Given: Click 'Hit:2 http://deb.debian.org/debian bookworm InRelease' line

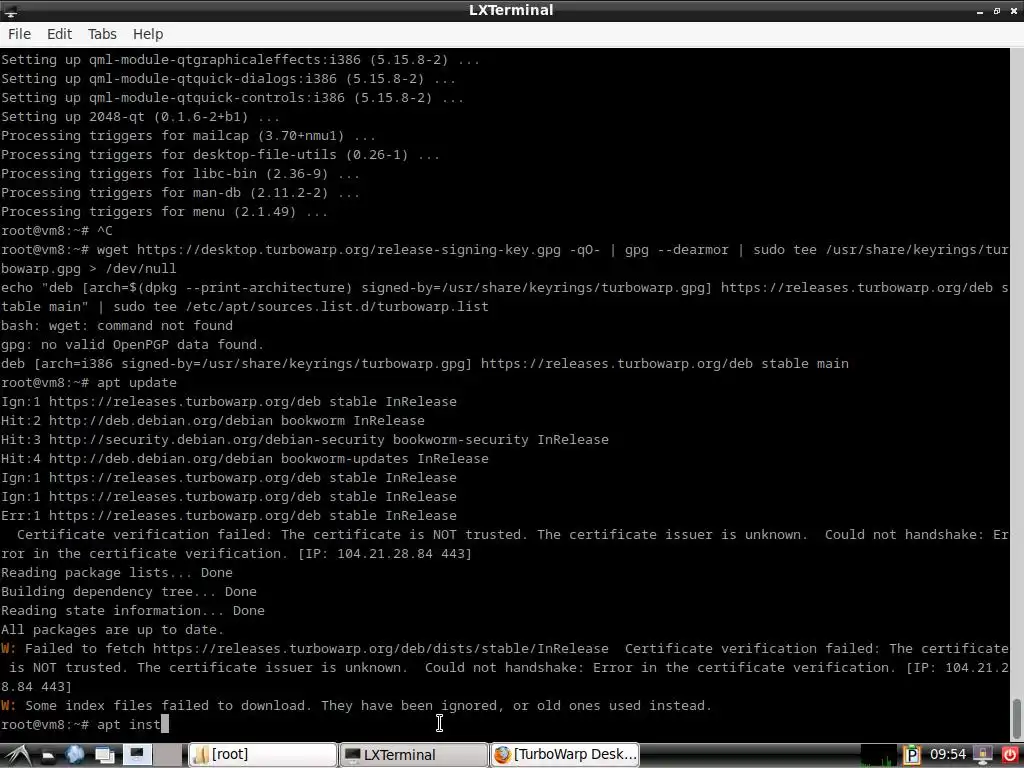Looking at the screenshot, I should tap(213, 420).
